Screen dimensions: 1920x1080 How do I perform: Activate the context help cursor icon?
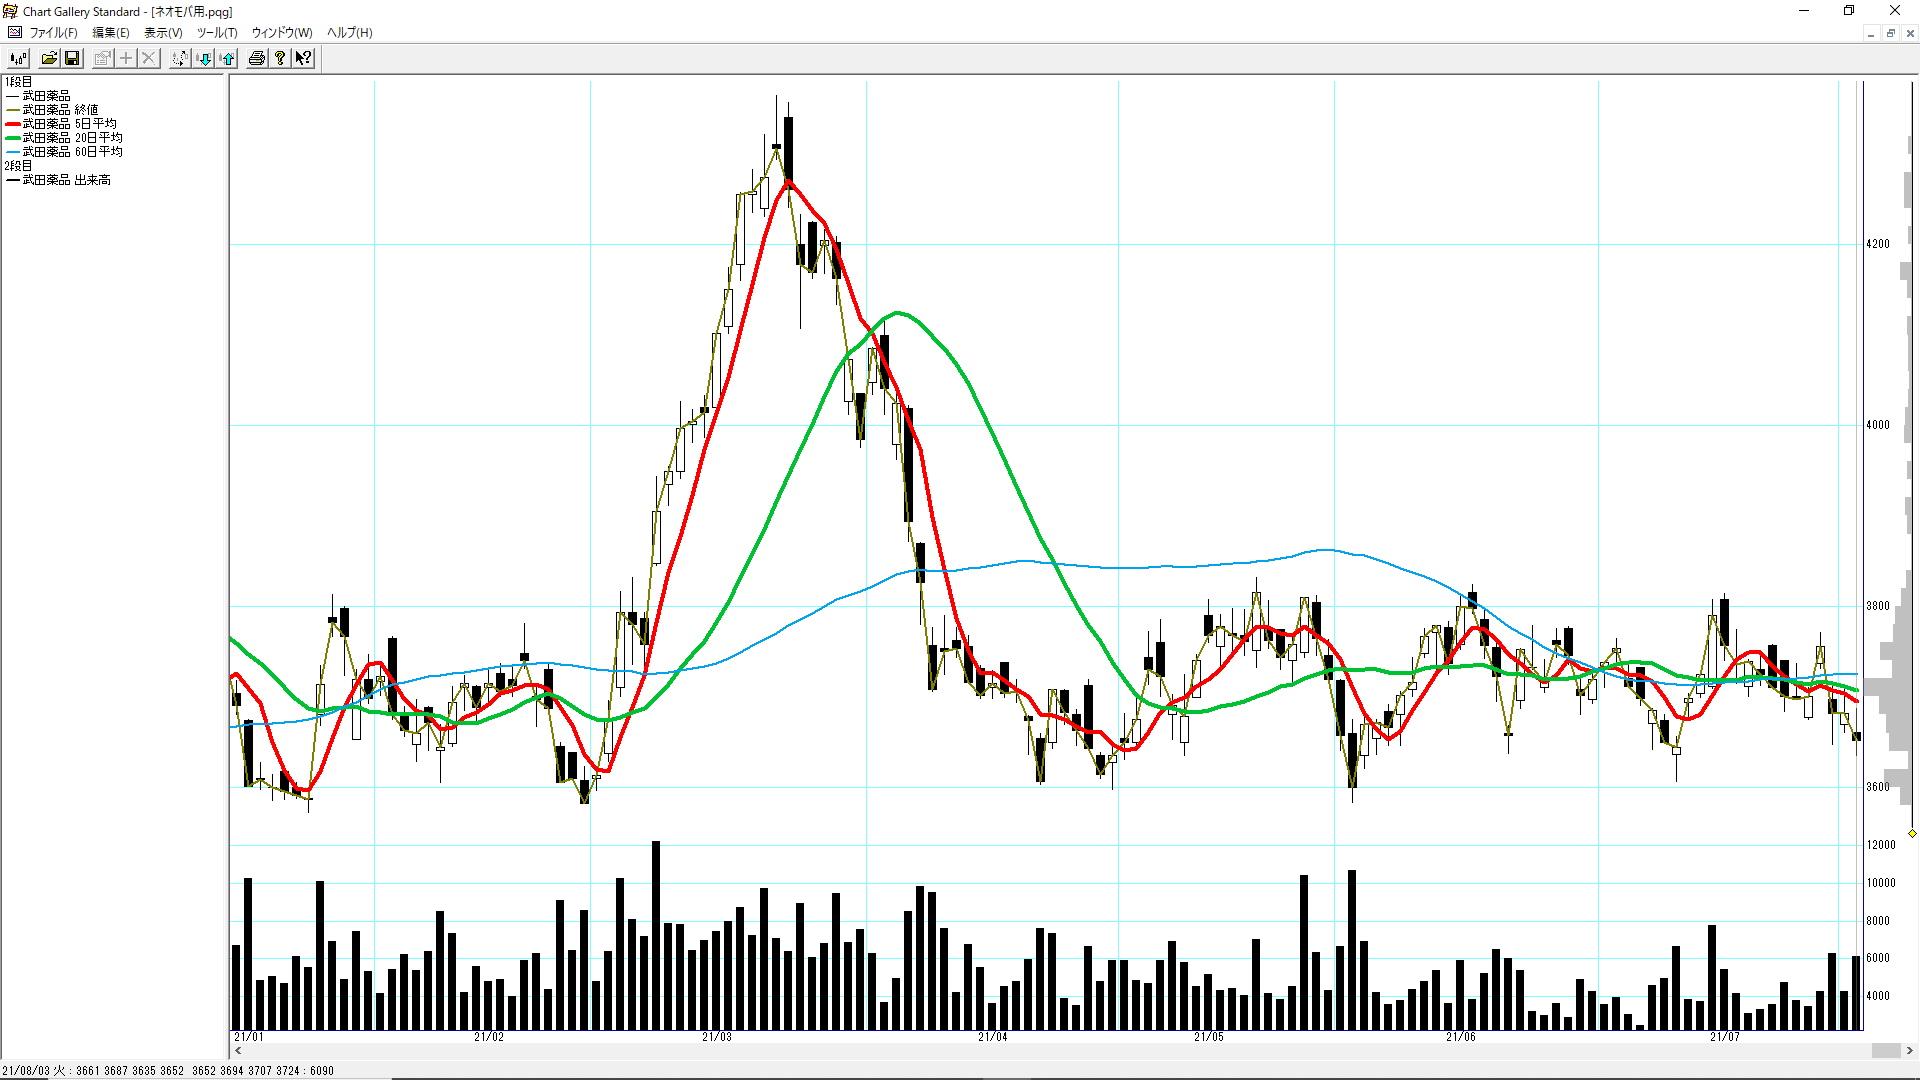tap(303, 58)
